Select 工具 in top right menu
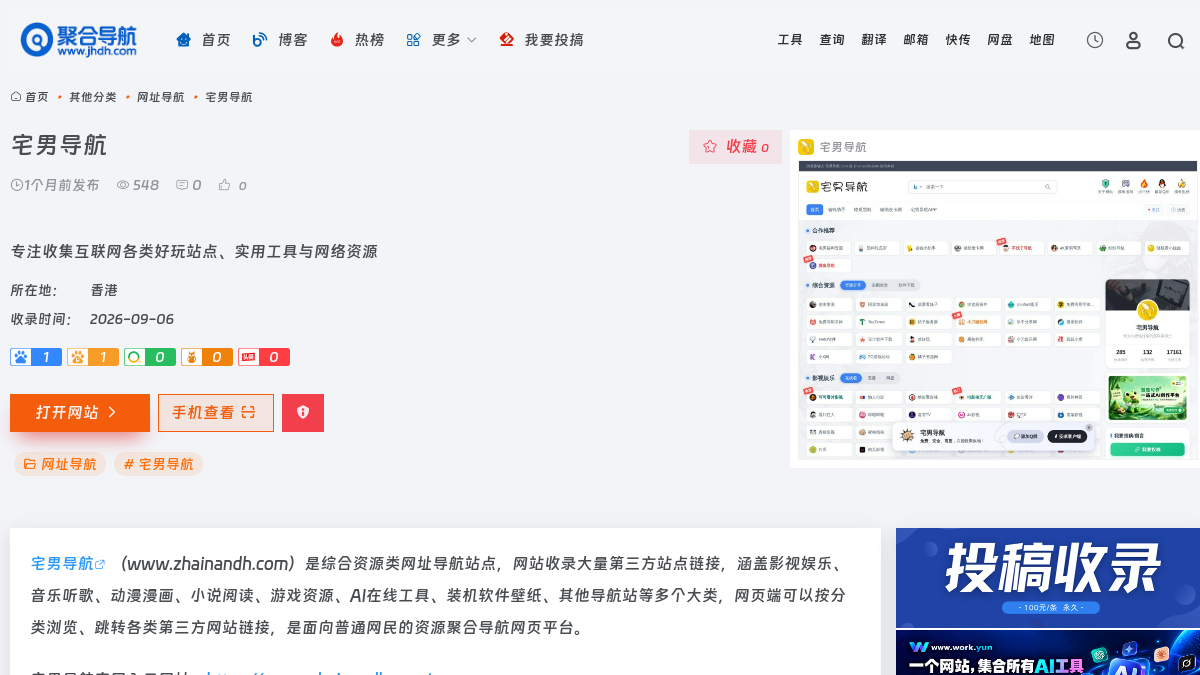 (790, 40)
